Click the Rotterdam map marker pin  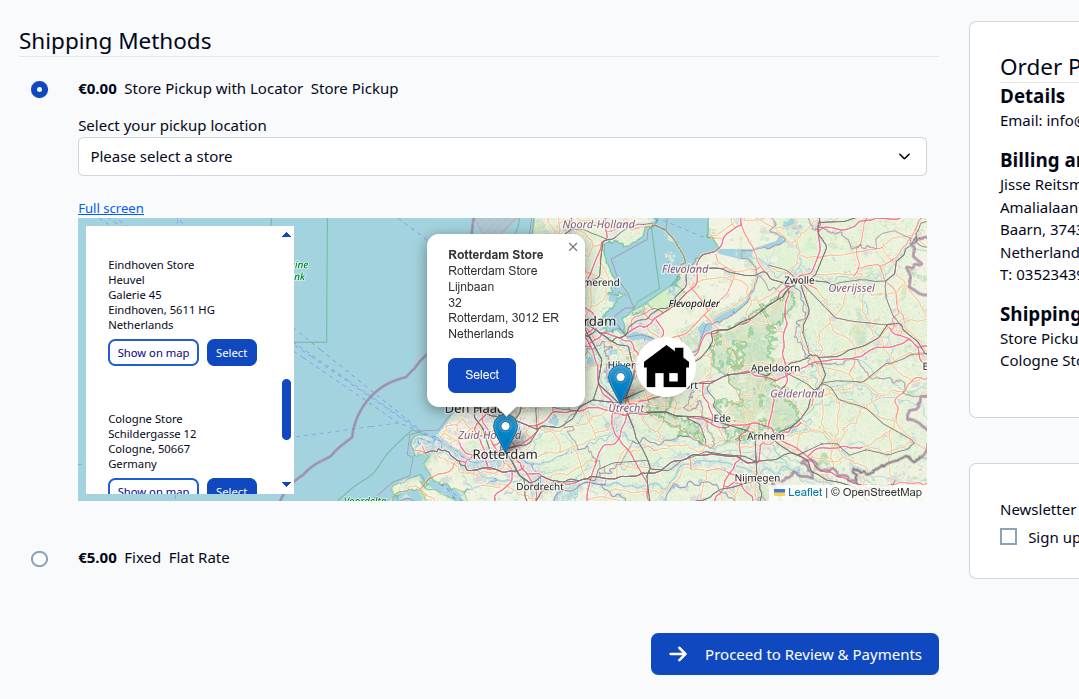tap(505, 432)
